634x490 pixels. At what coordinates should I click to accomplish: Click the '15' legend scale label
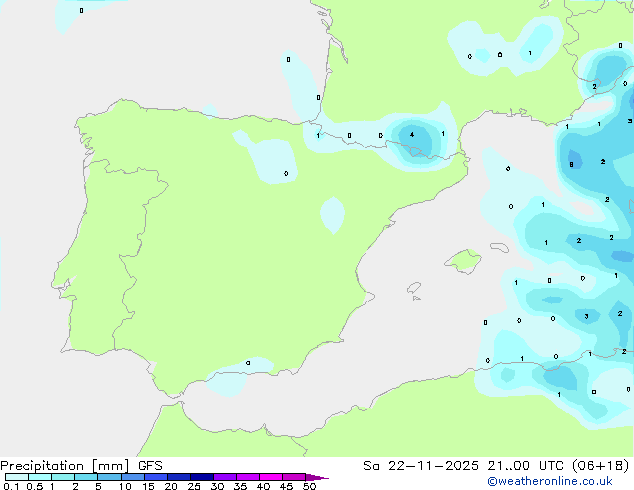[x=148, y=486]
